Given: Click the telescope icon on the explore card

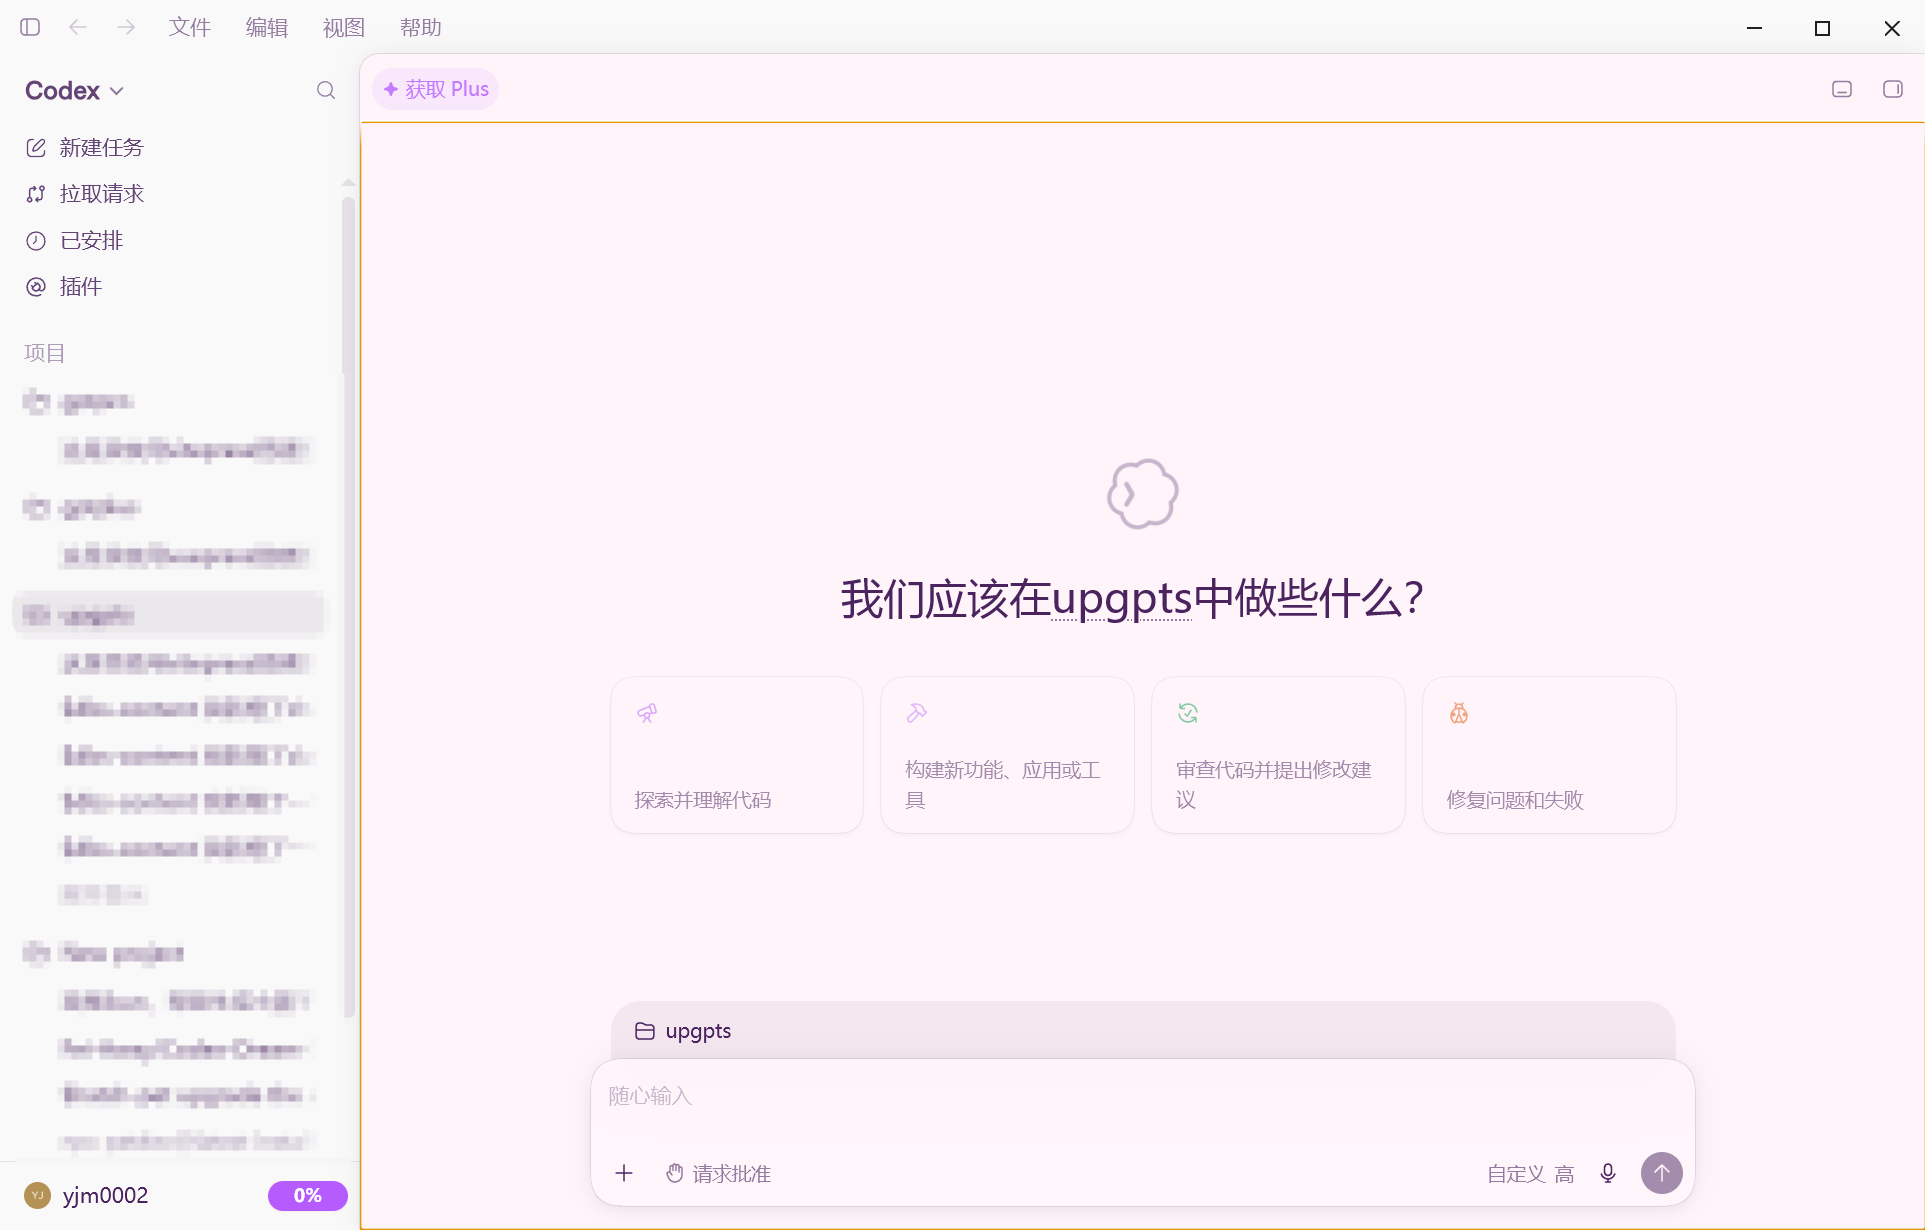Looking at the screenshot, I should (647, 713).
